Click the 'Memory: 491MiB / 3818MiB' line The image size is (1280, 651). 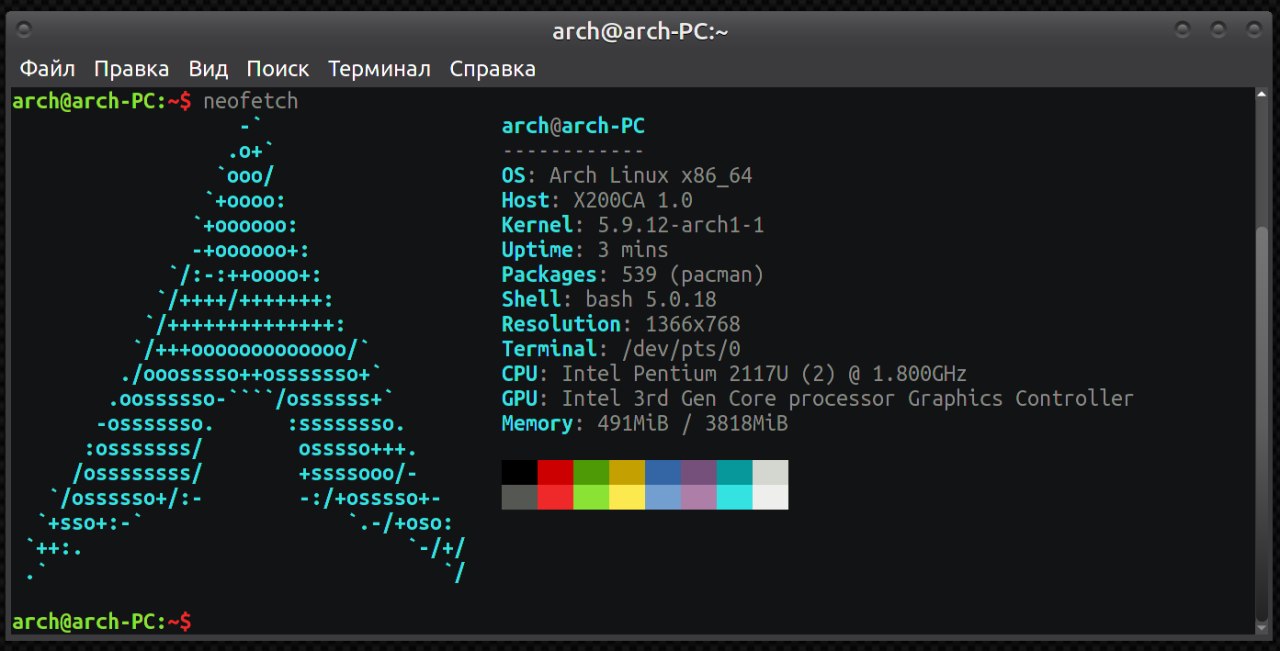[645, 423]
